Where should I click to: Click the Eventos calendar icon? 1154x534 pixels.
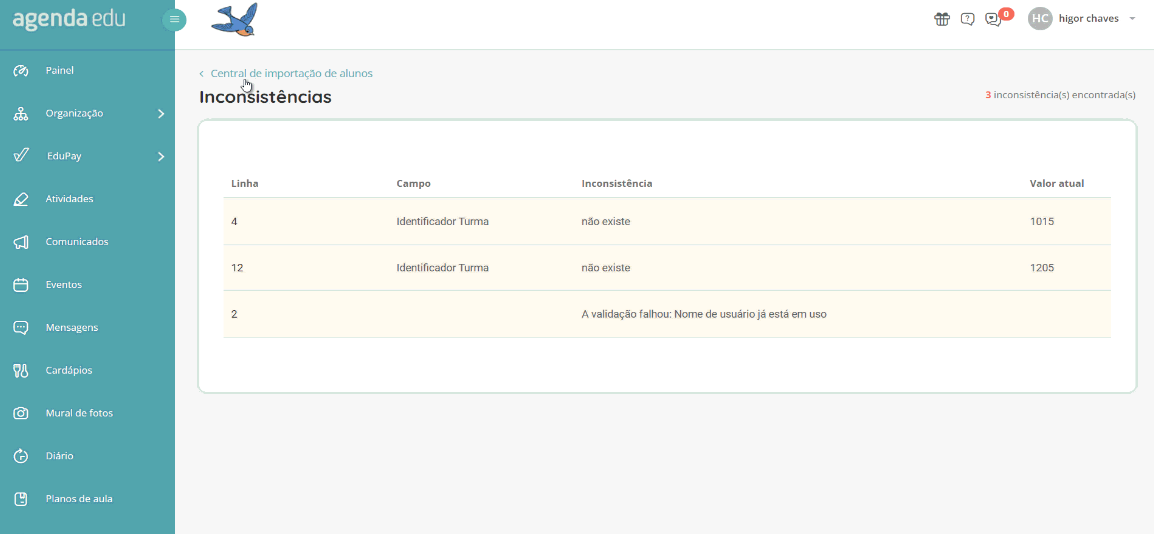pyautogui.click(x=20, y=285)
